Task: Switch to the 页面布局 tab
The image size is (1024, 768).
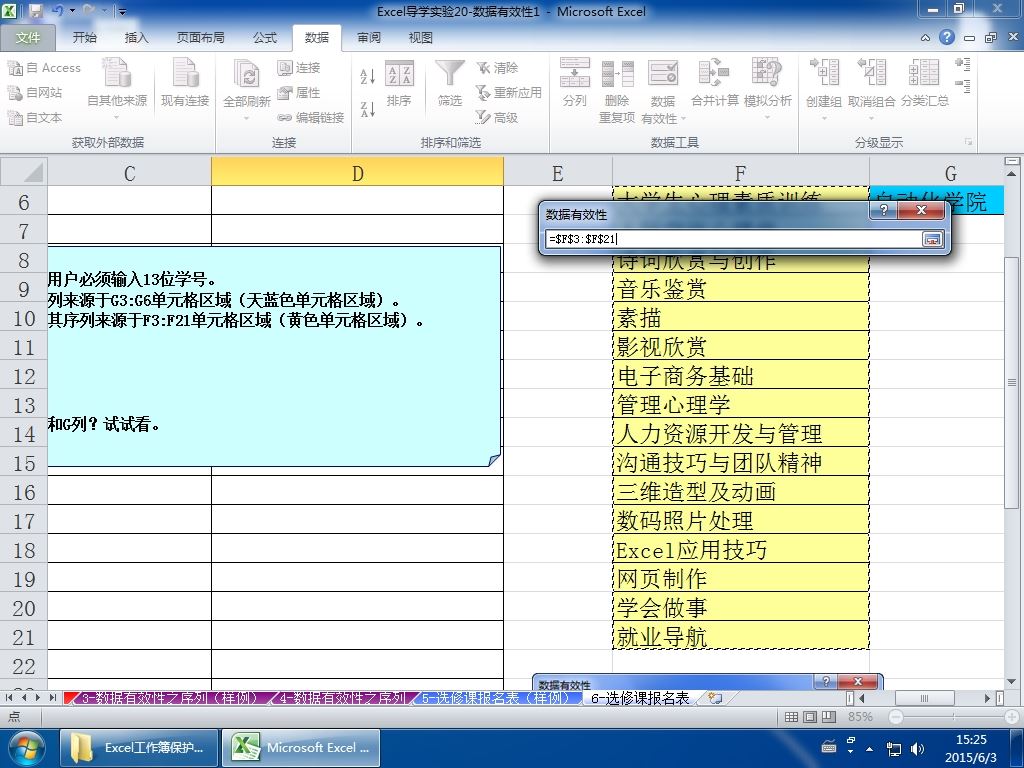Action: click(200, 38)
